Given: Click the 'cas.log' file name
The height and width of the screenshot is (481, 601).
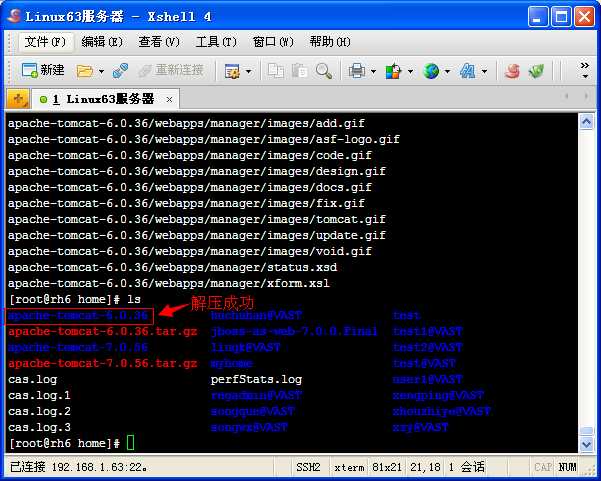Looking at the screenshot, I should 33,379.
